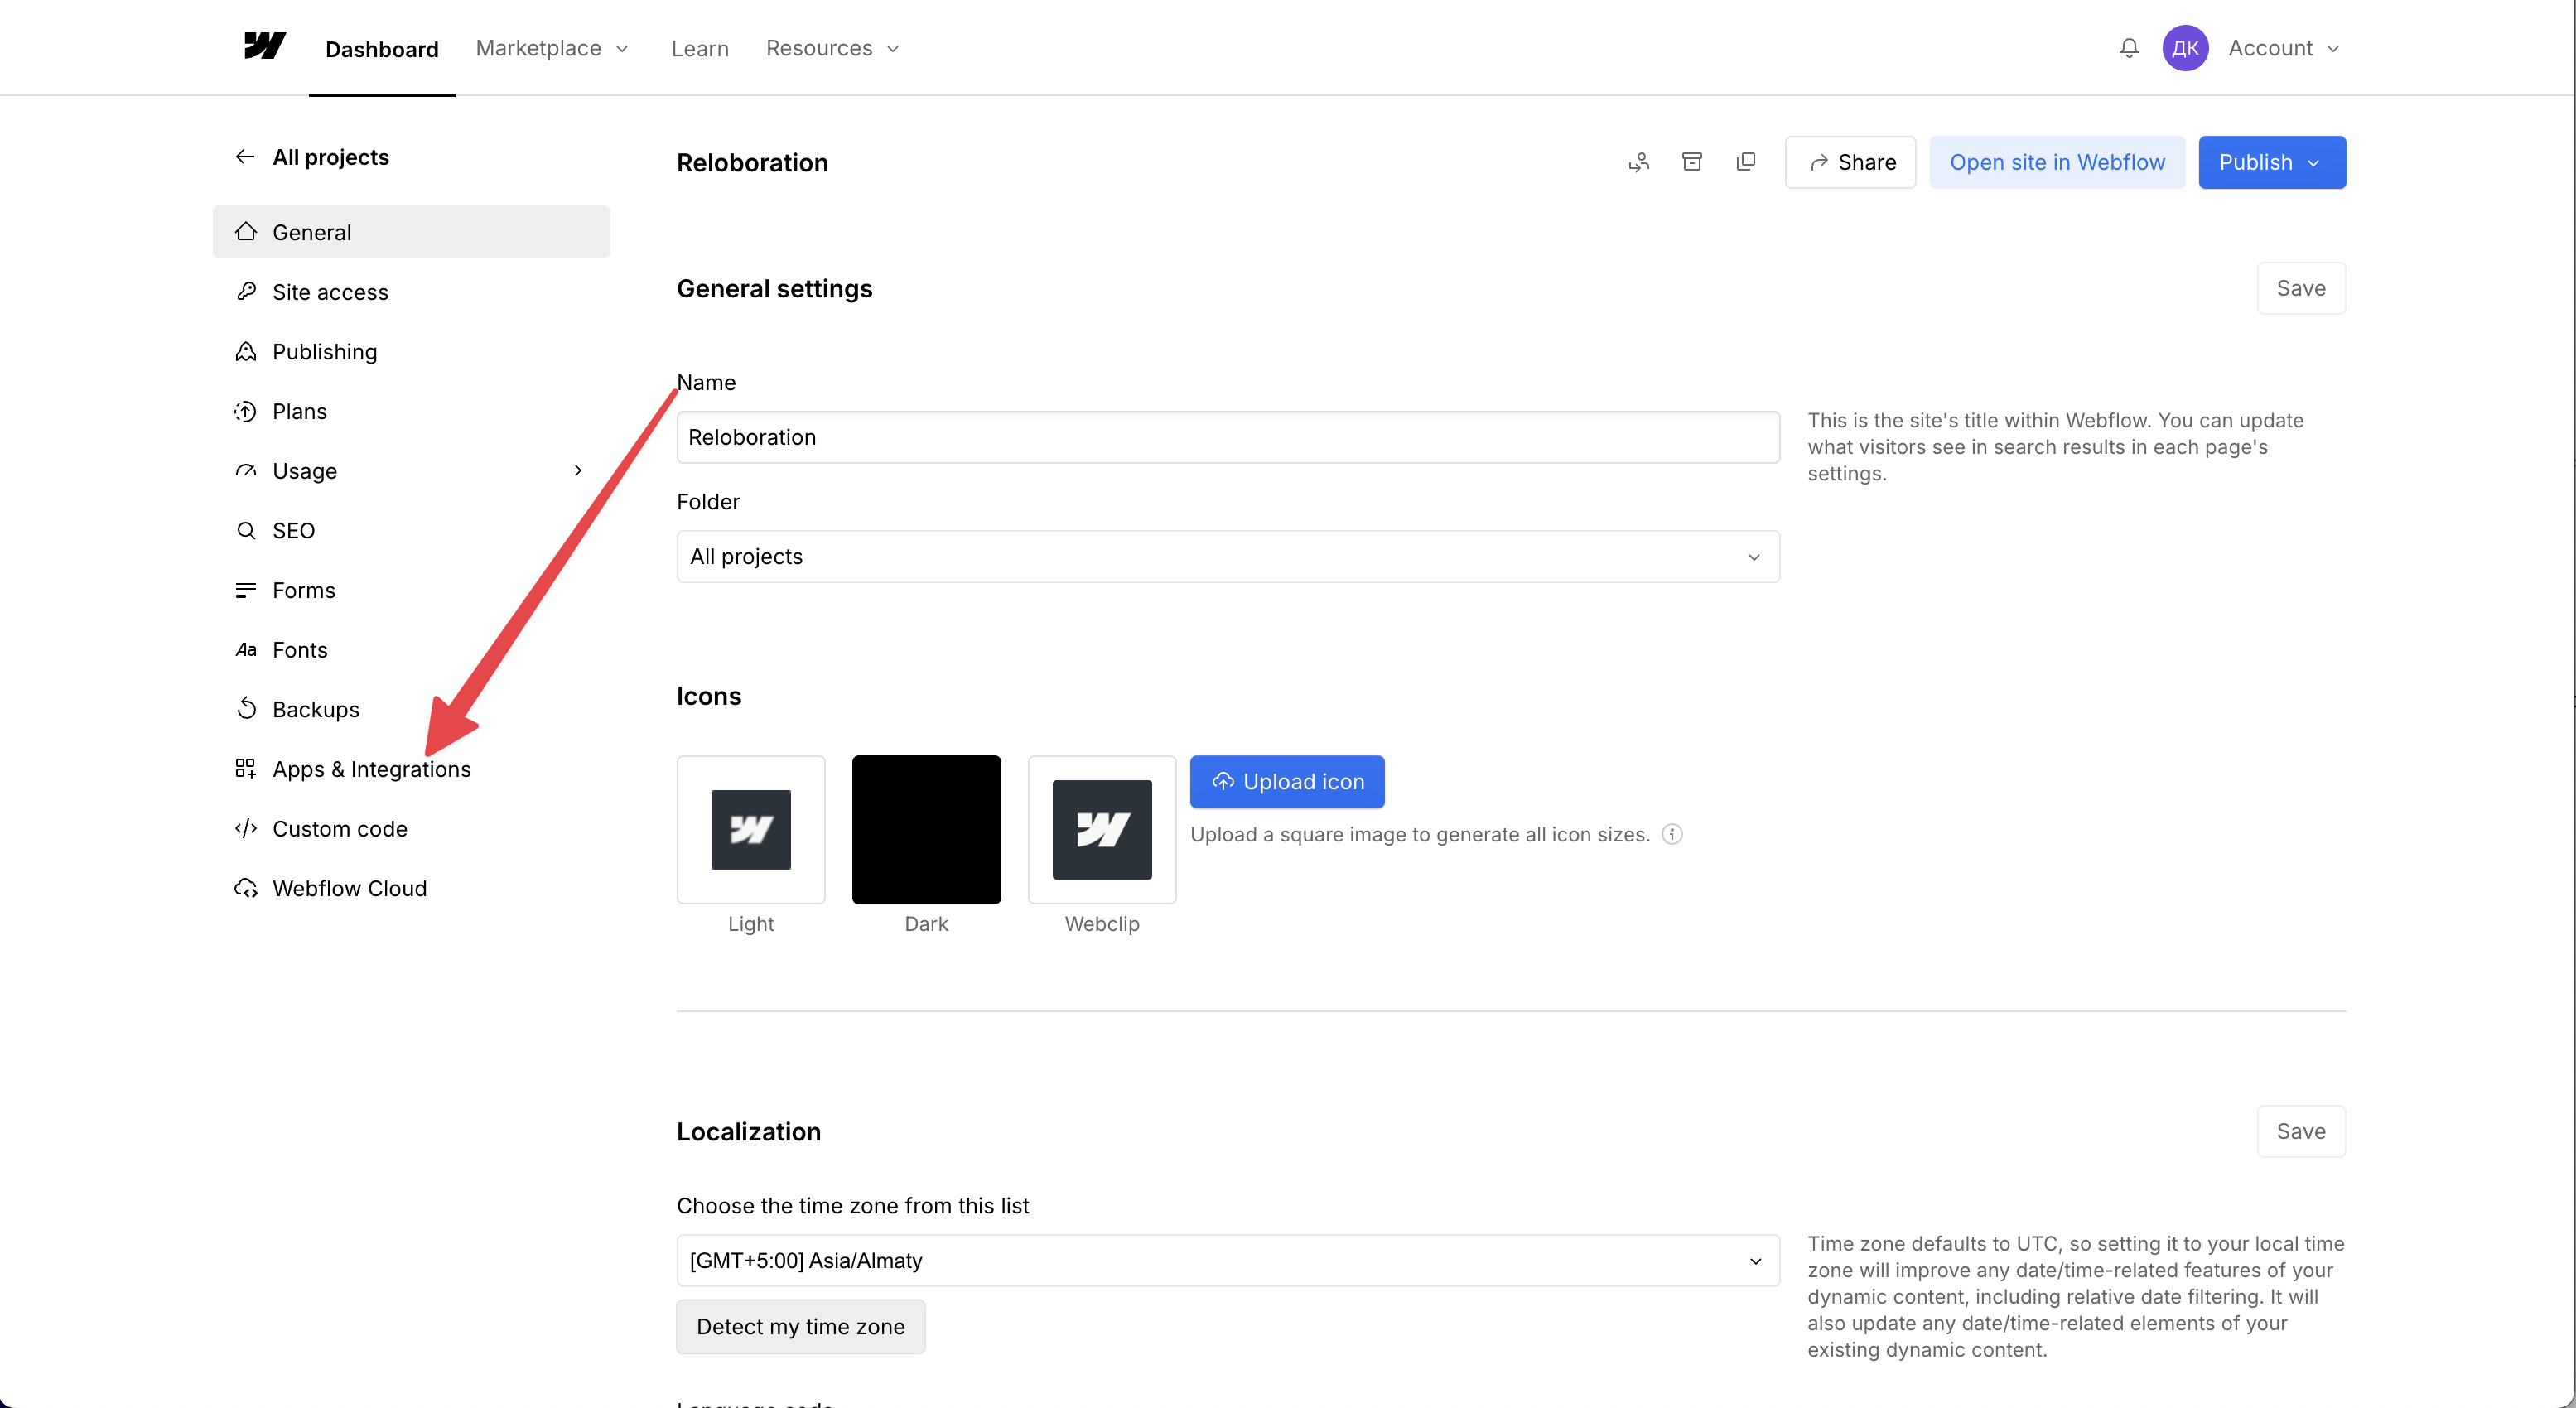The width and height of the screenshot is (2576, 1408).
Task: Select the Webclip icon thumbnail
Action: click(1102, 829)
